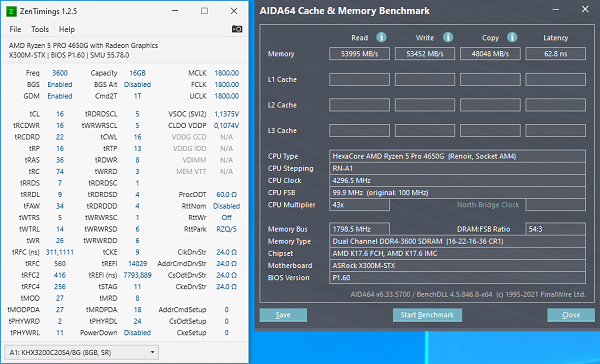Click the Motherboard ASRock X300M-STX field

pyautogui.click(x=457, y=265)
